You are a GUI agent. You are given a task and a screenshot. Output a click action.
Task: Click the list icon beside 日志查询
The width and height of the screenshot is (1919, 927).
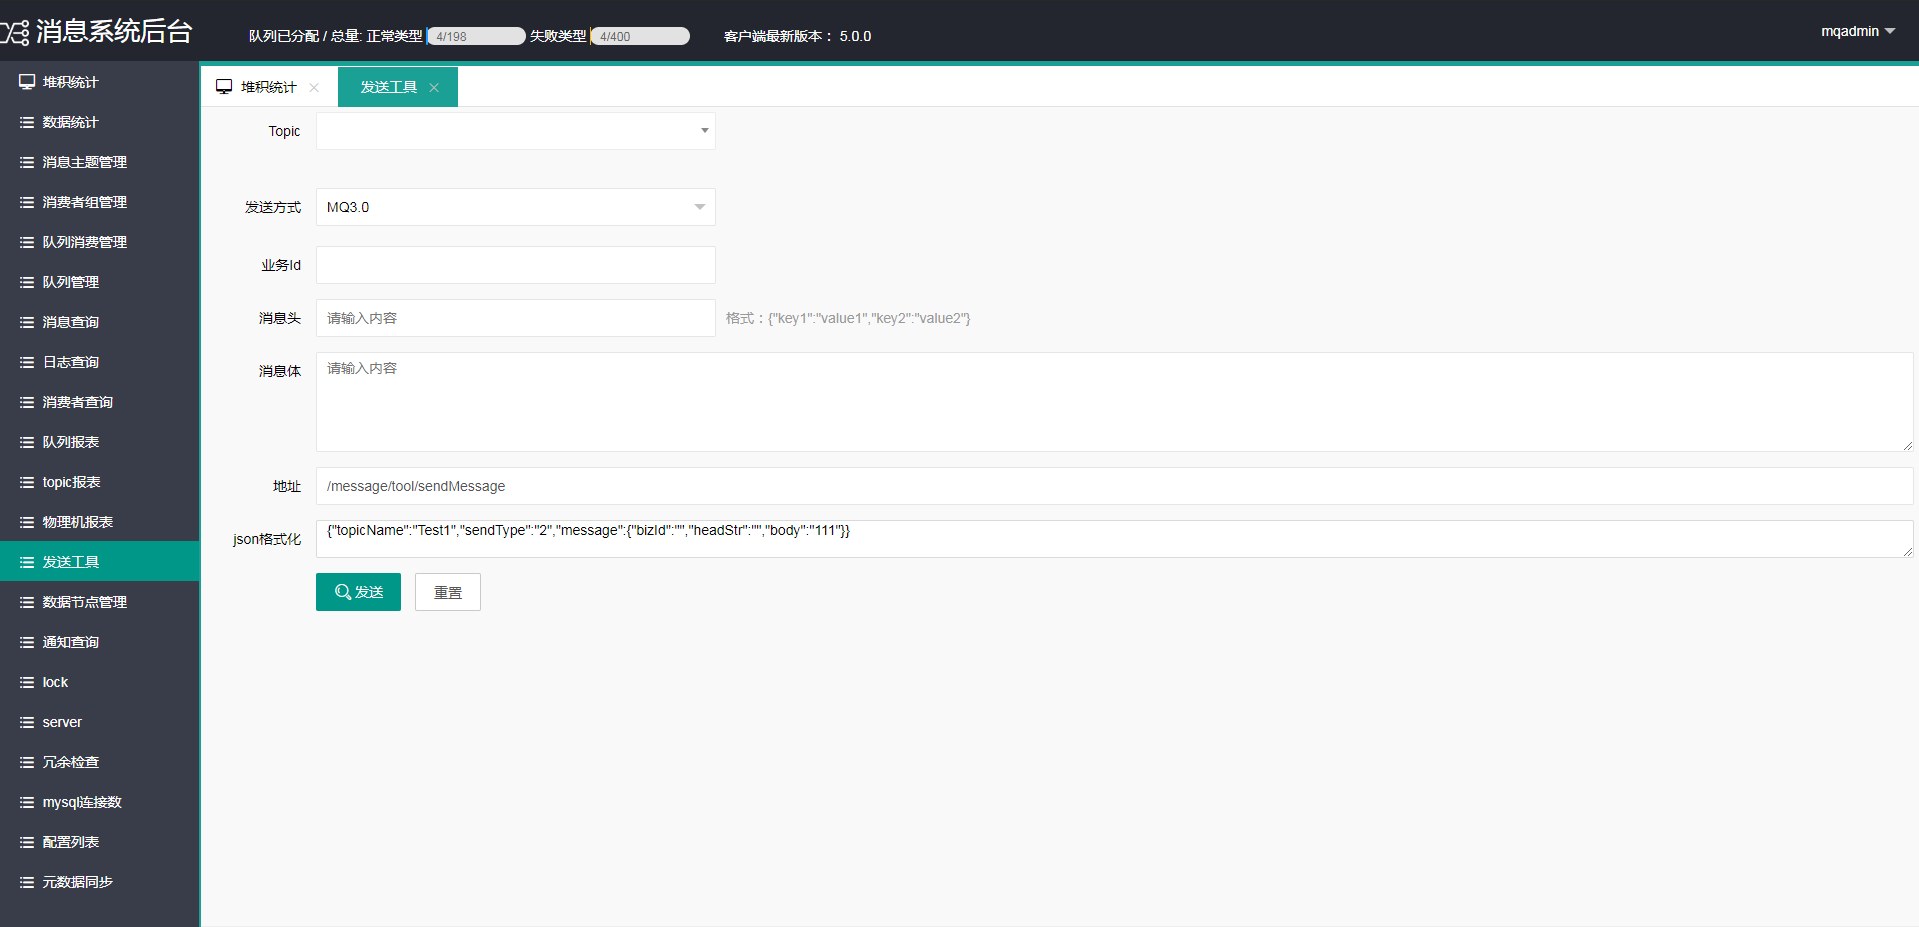27,362
